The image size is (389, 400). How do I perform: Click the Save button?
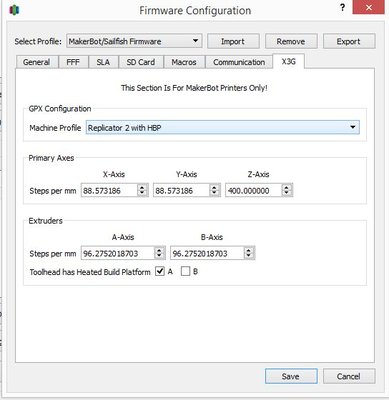click(291, 377)
